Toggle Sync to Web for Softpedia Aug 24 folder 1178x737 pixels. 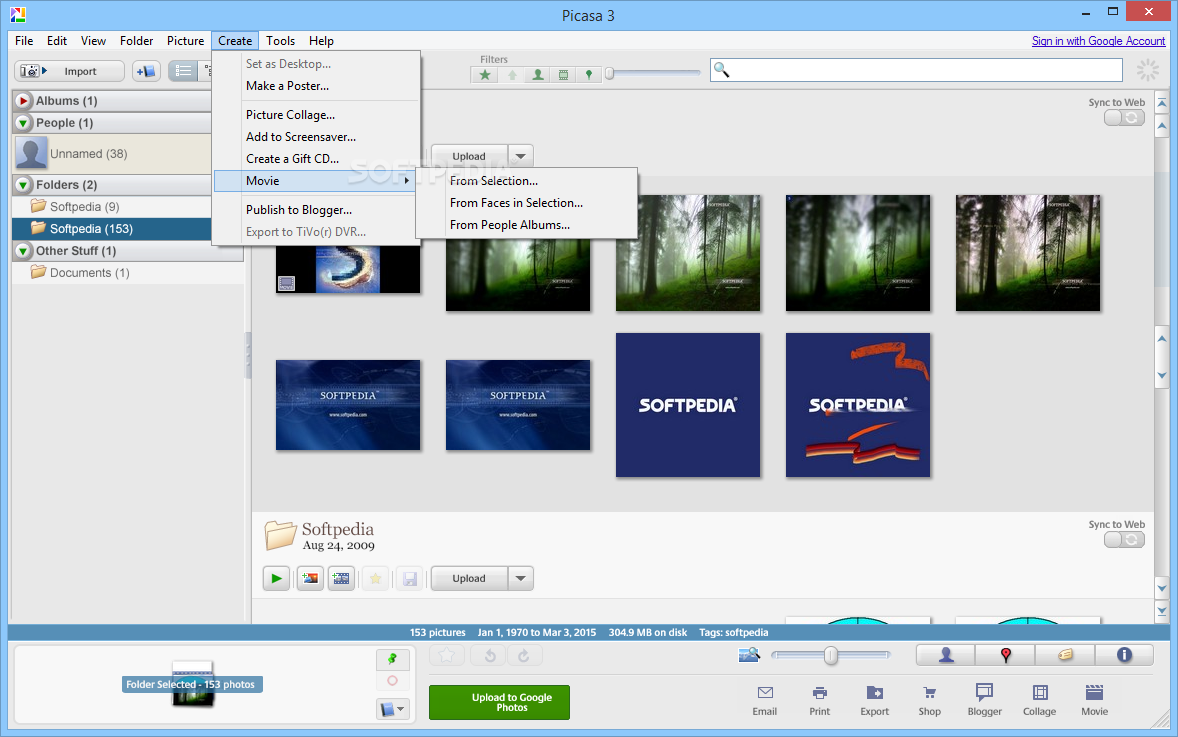tap(1124, 539)
